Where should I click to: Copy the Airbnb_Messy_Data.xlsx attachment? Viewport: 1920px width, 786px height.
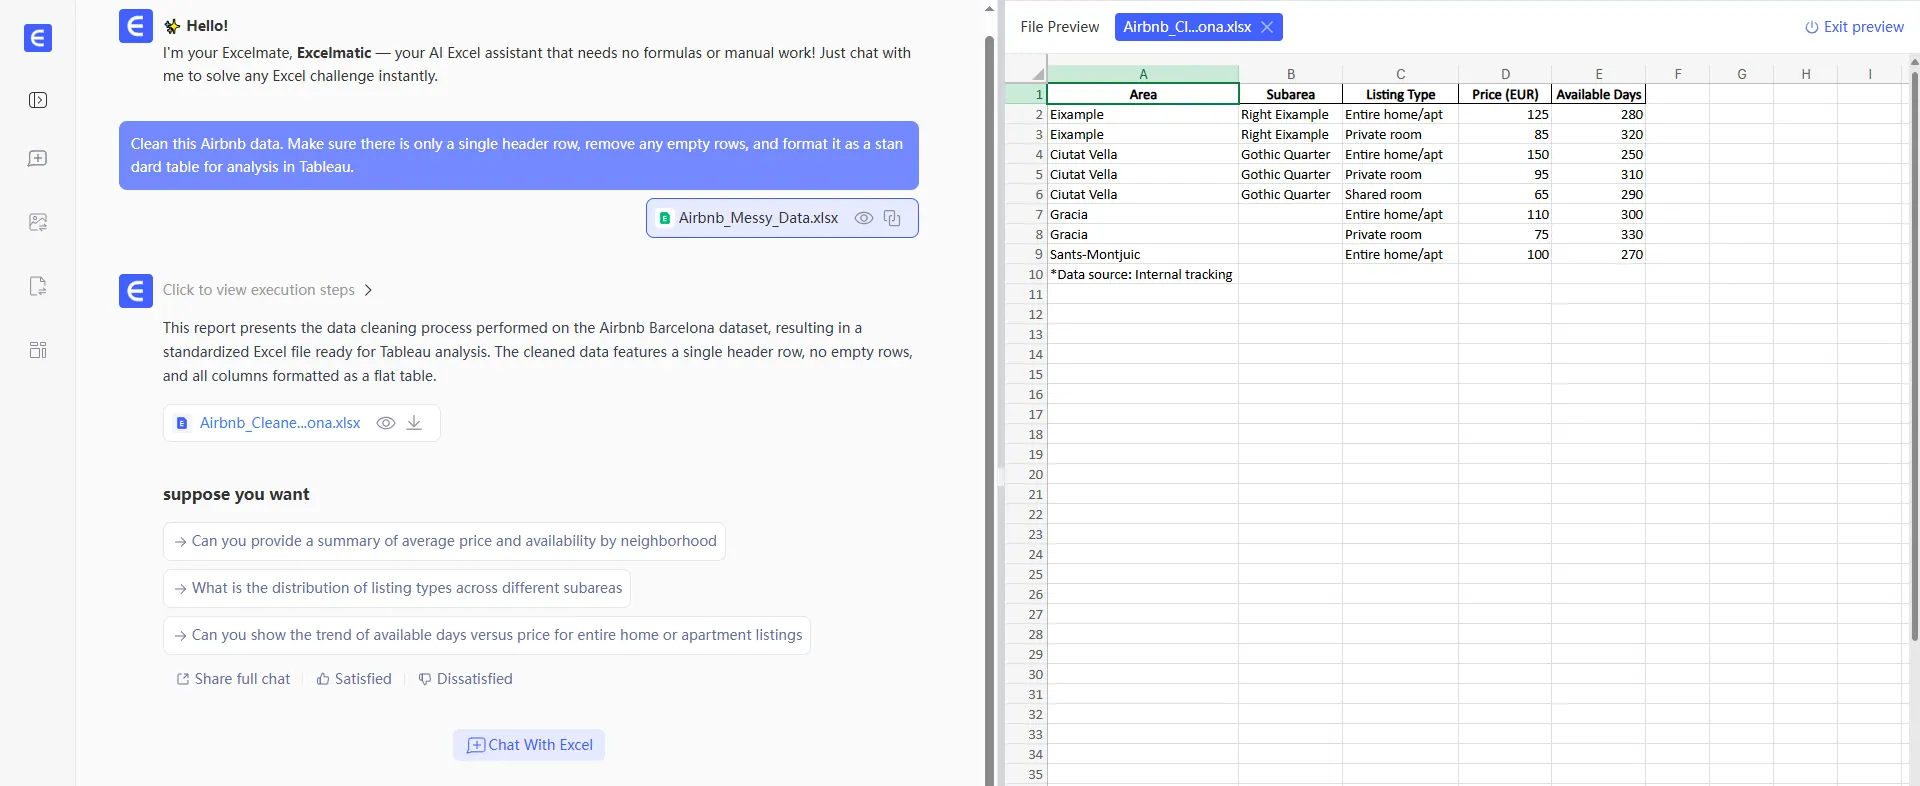point(892,218)
